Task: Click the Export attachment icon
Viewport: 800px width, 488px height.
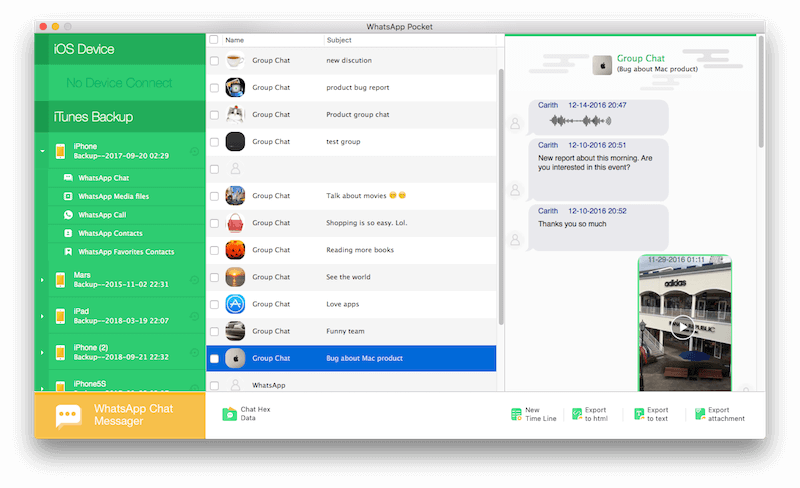Action: tap(700, 414)
